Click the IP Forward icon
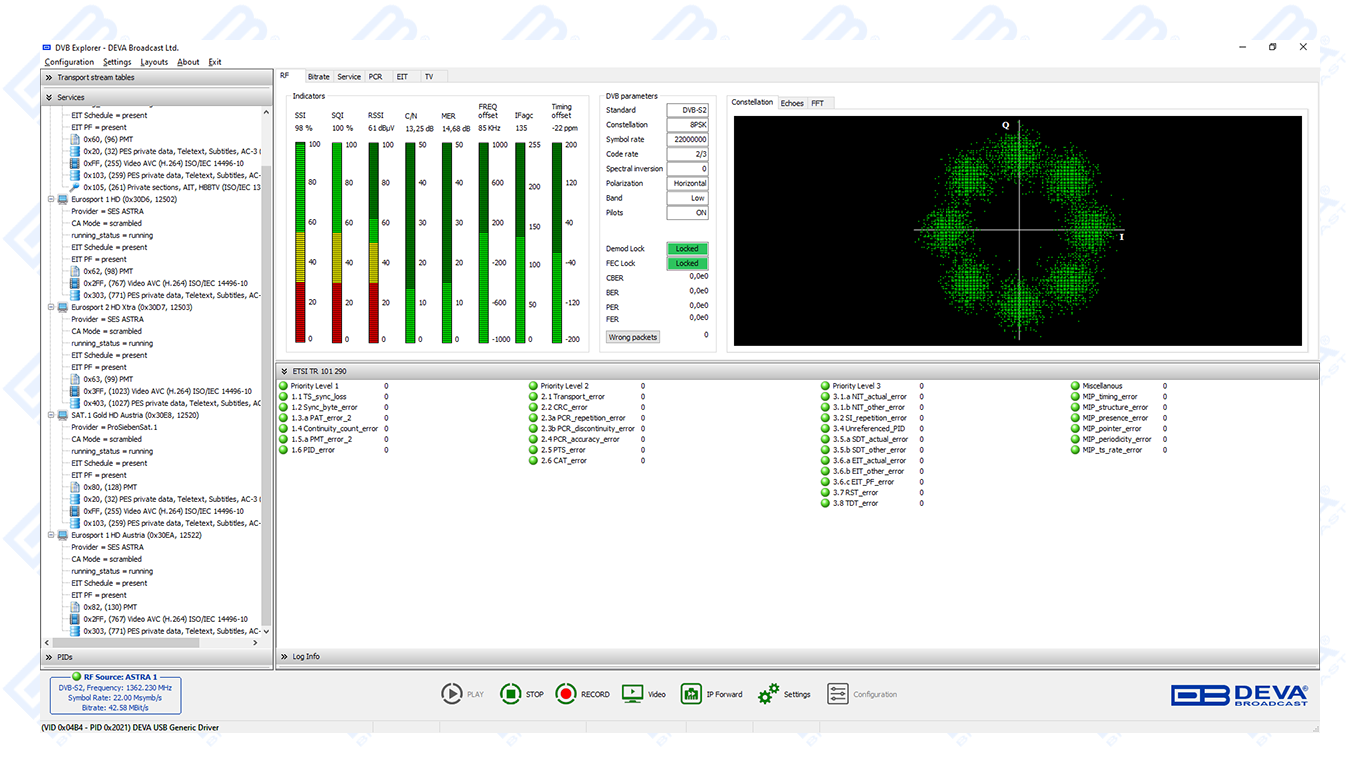1360x773 pixels. click(691, 694)
